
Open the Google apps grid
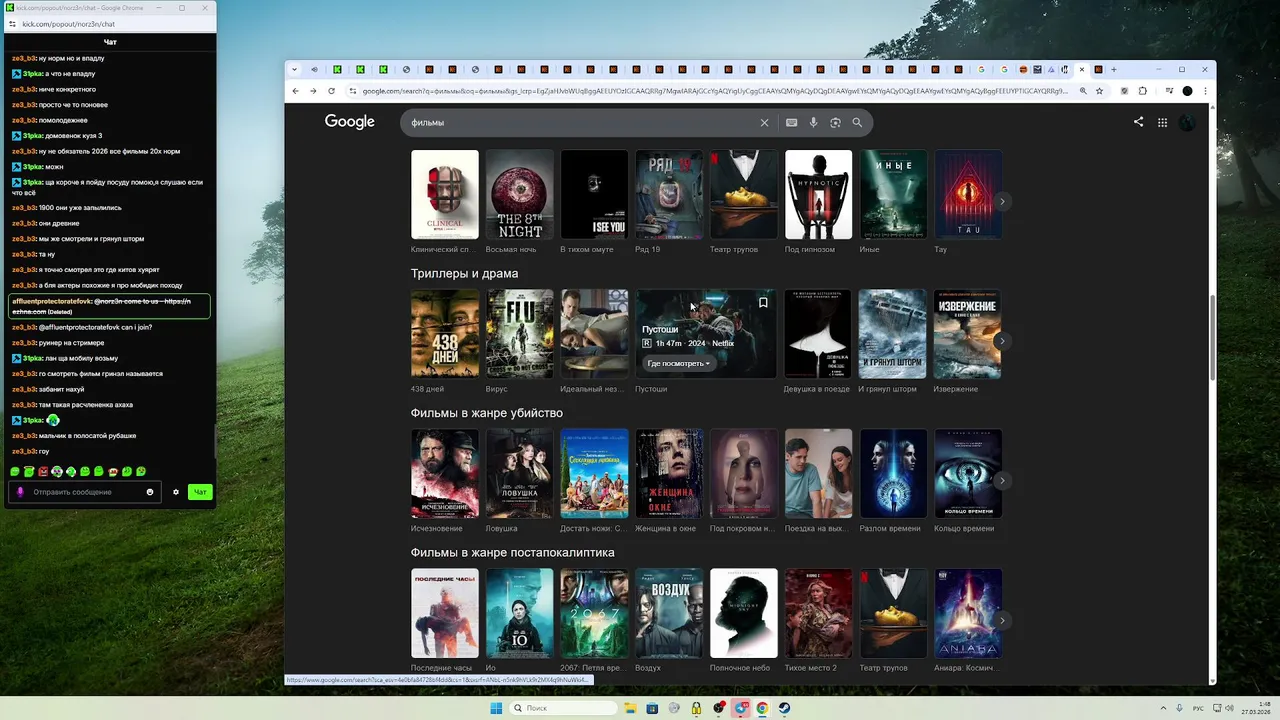(x=1162, y=122)
